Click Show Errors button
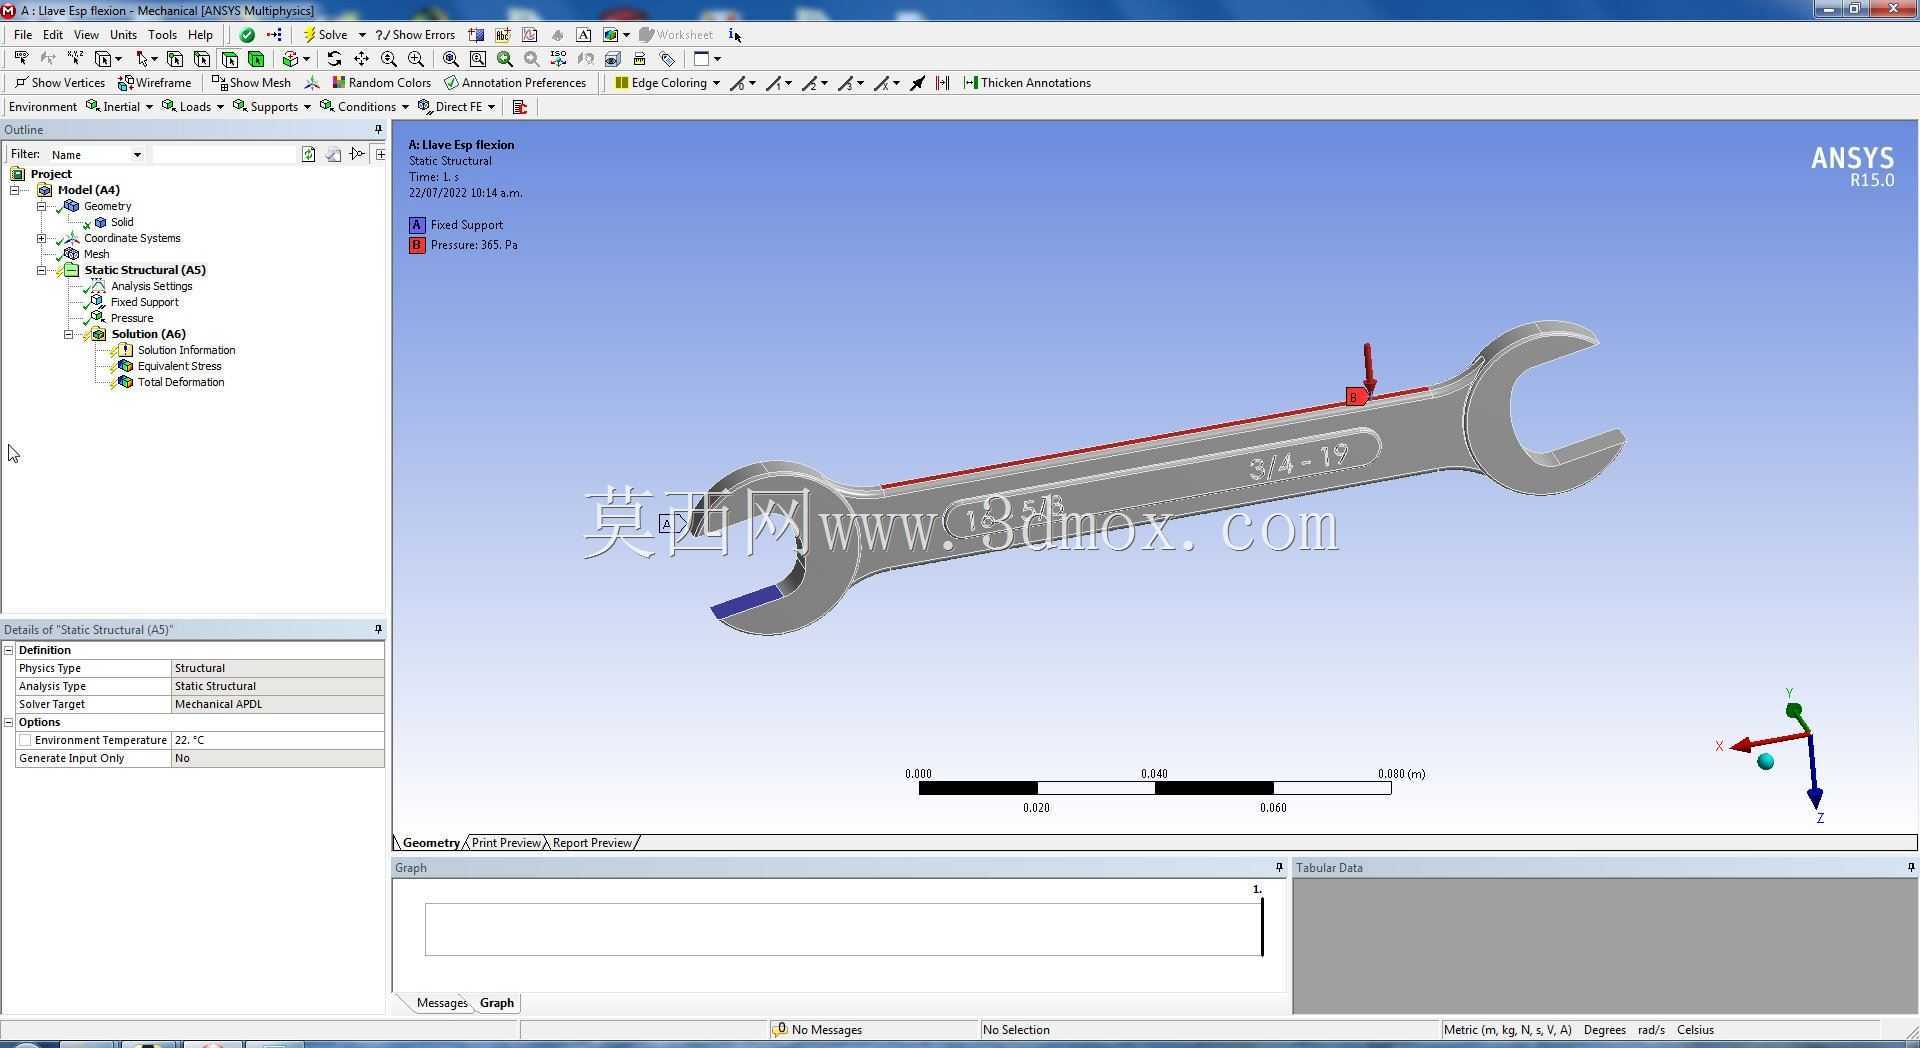The width and height of the screenshot is (1920, 1048). (415, 35)
